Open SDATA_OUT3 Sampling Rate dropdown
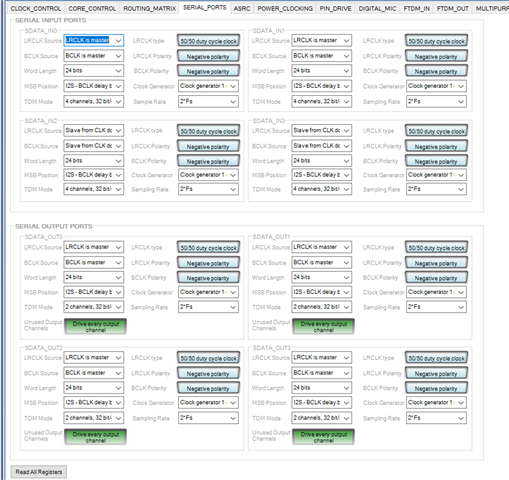 (436, 418)
